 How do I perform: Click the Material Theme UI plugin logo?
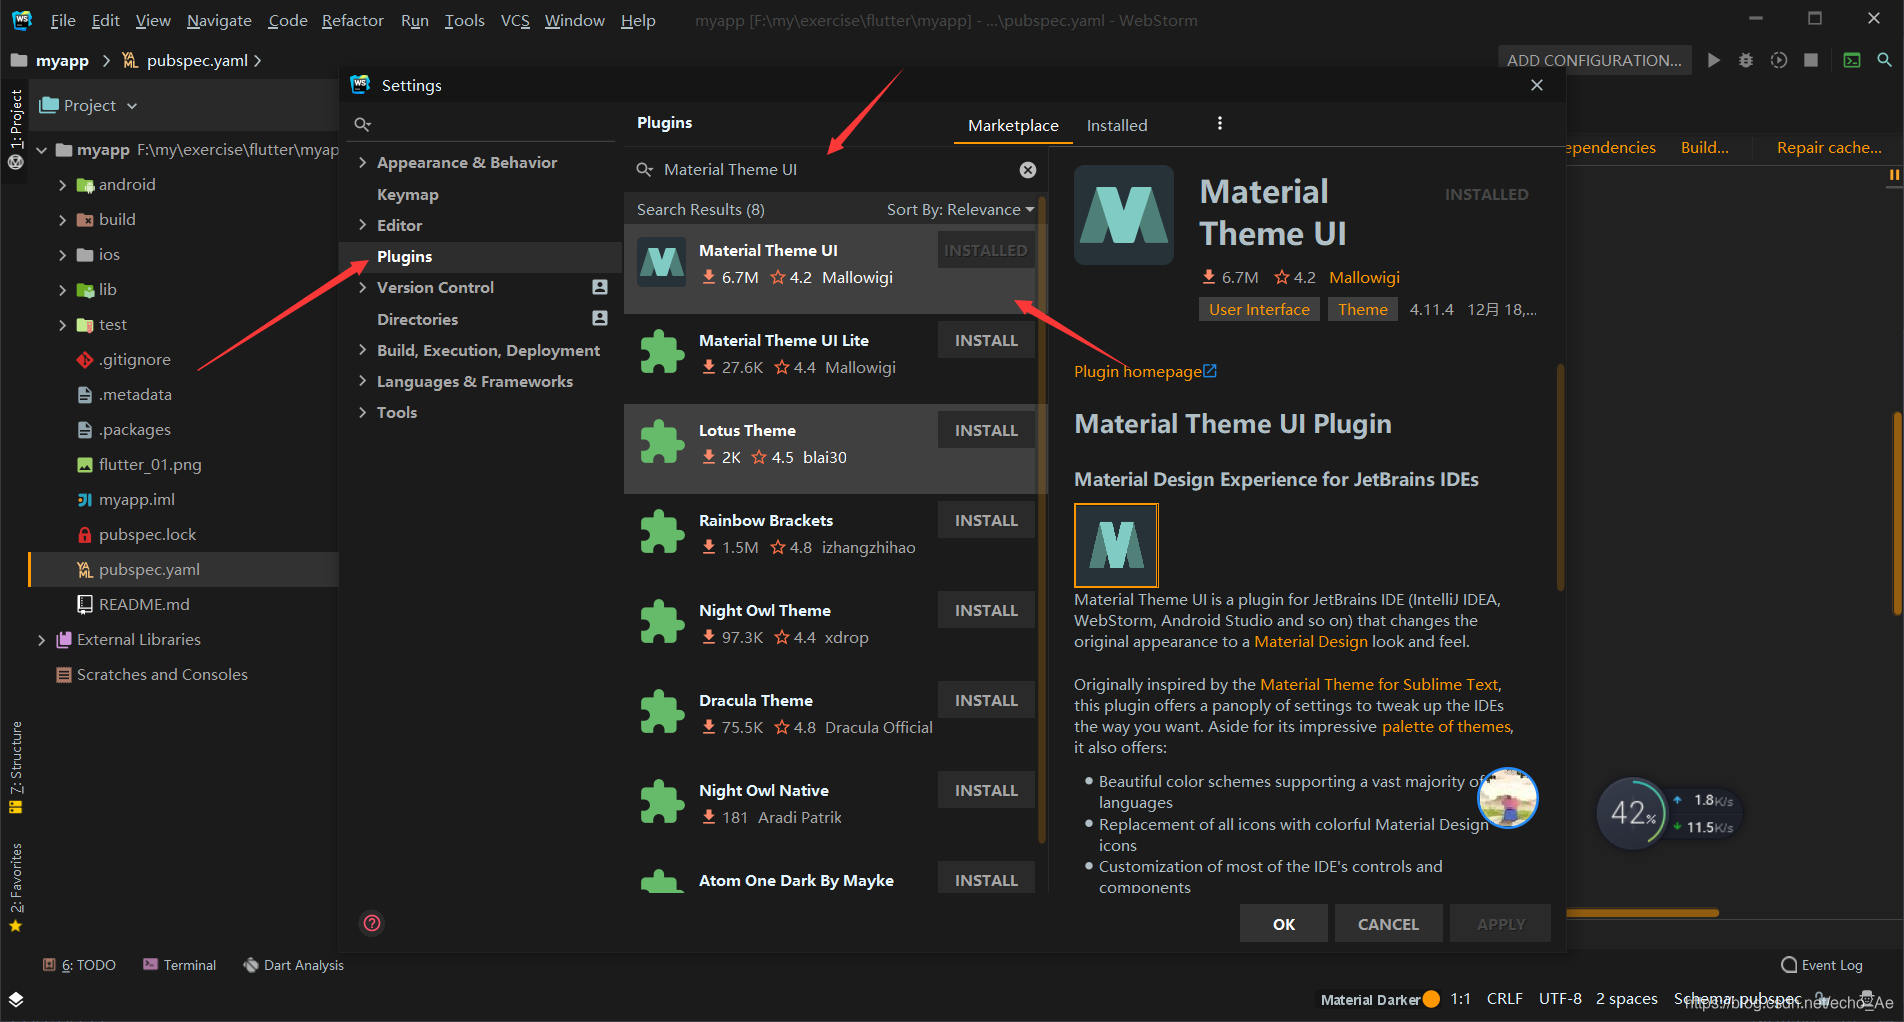pyautogui.click(x=1123, y=215)
